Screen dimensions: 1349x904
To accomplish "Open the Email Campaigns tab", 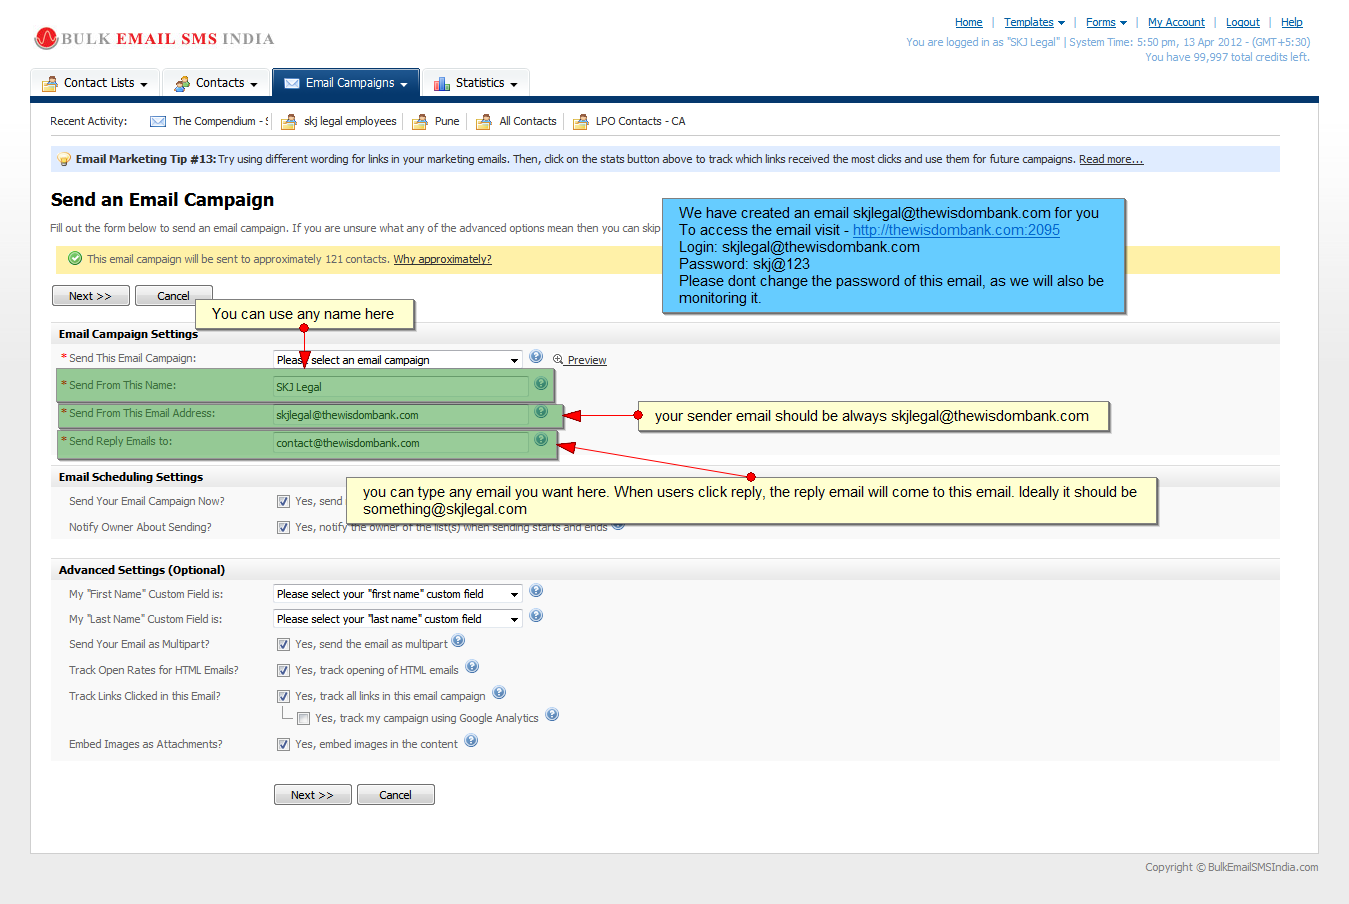I will tap(345, 83).
